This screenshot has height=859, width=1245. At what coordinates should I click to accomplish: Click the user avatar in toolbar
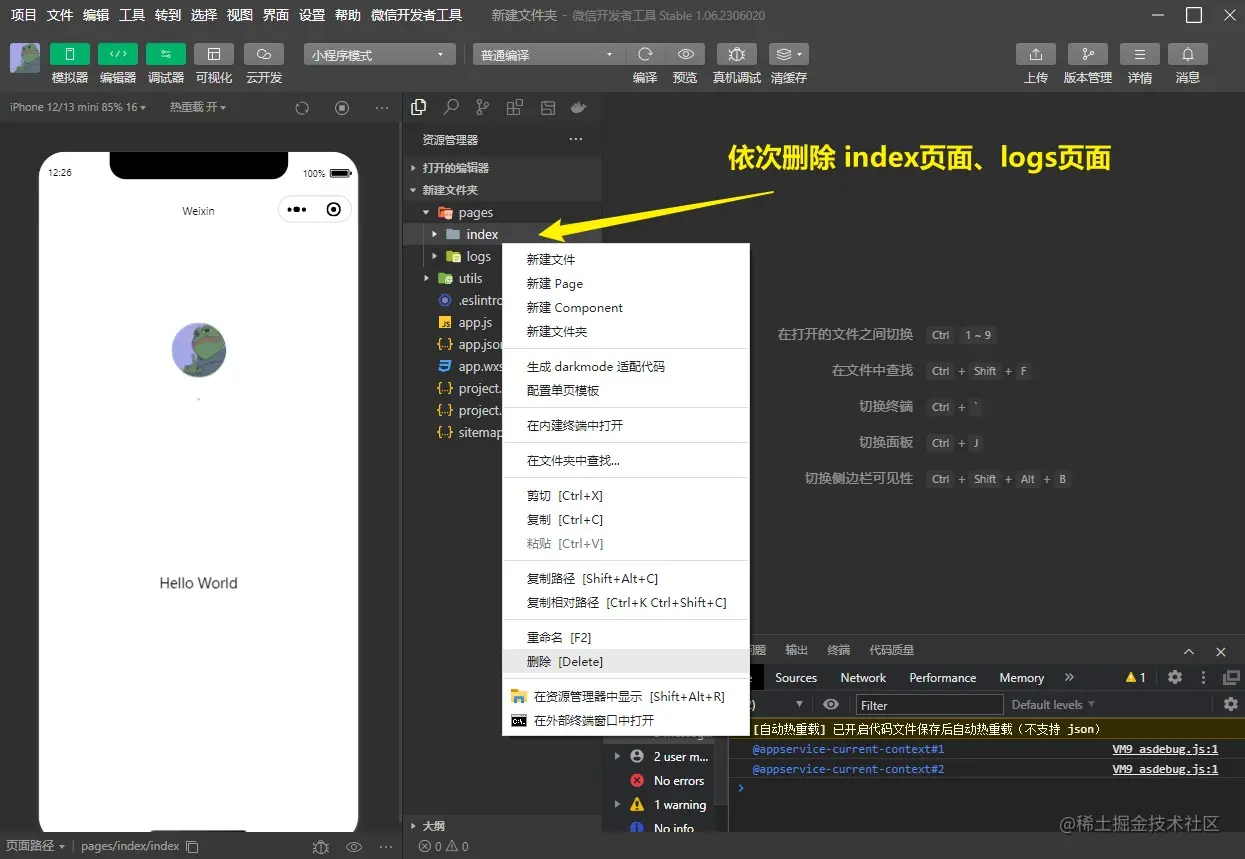[x=25, y=58]
